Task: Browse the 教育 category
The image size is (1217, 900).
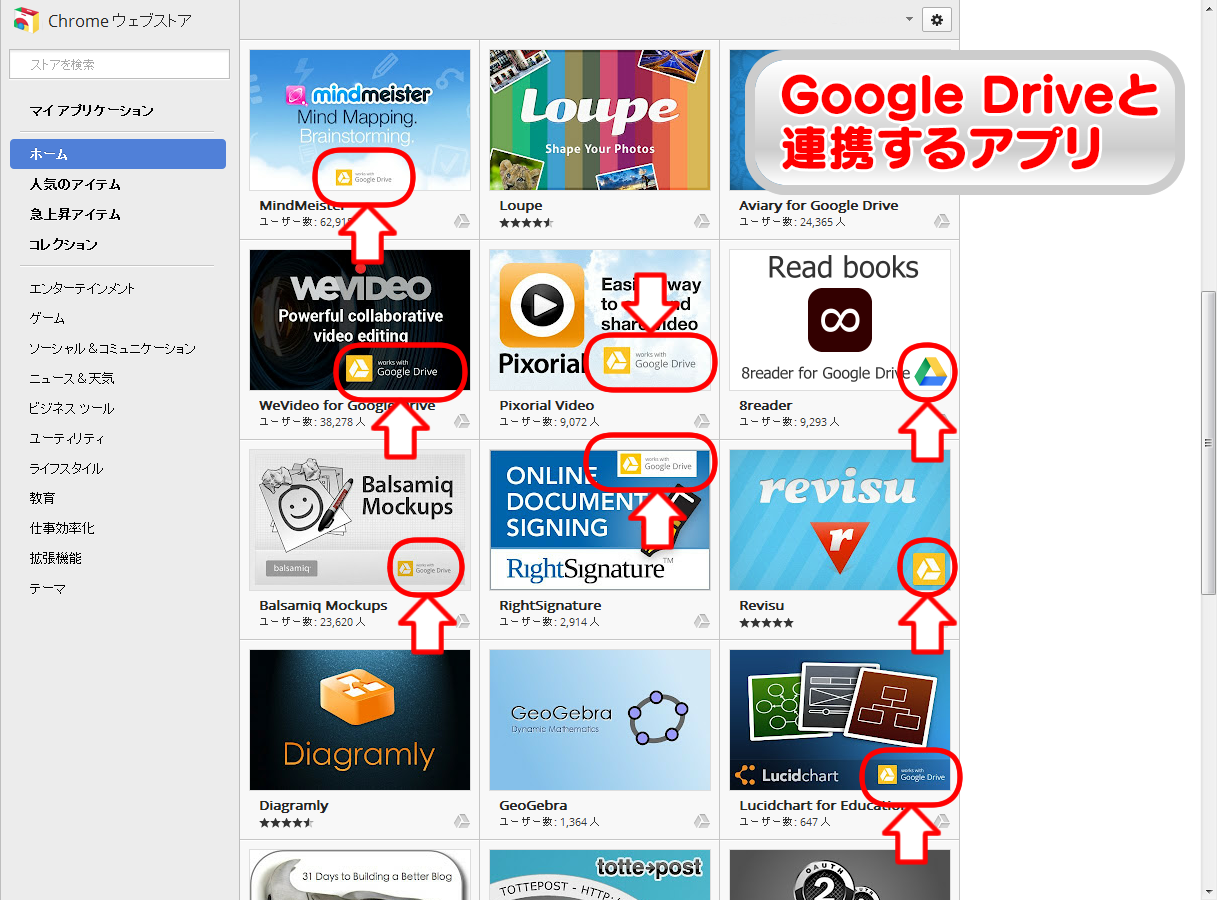Action: click(42, 498)
